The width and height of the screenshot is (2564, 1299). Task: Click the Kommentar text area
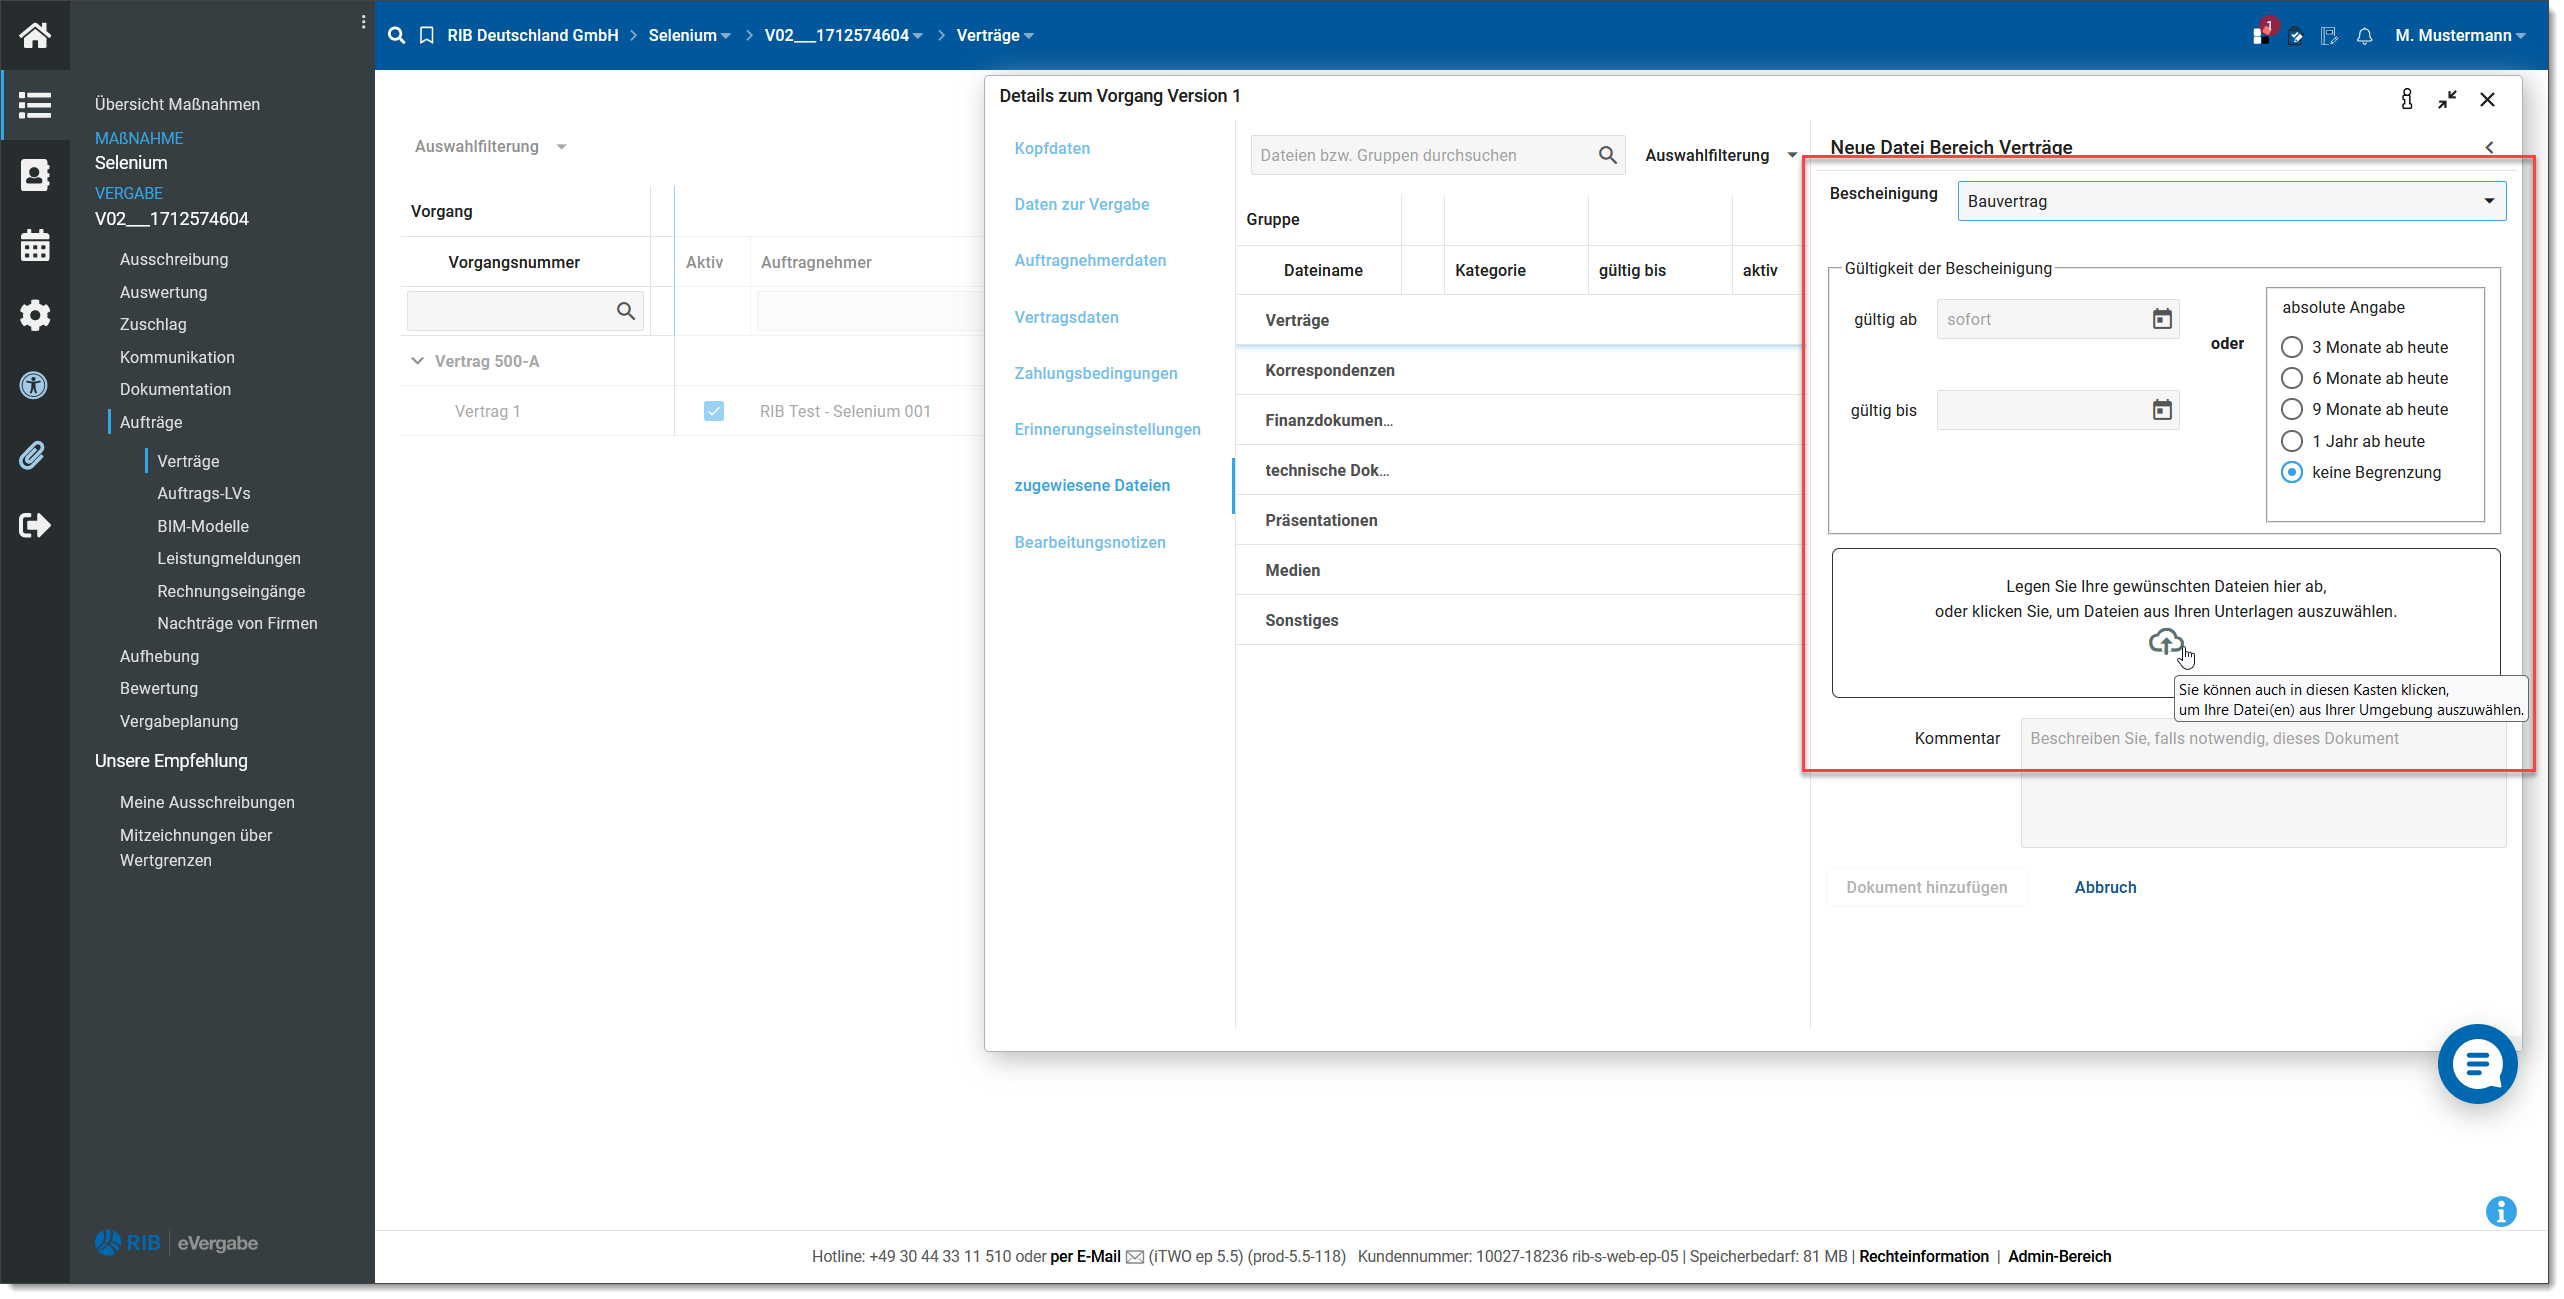coord(2263,782)
